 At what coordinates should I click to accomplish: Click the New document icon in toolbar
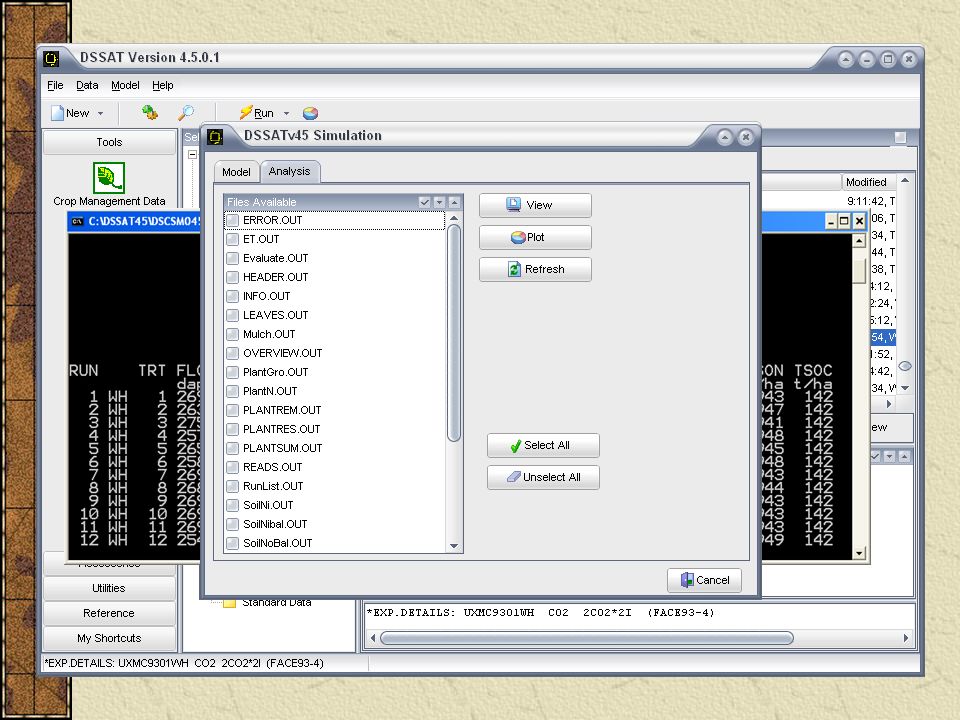pos(57,113)
